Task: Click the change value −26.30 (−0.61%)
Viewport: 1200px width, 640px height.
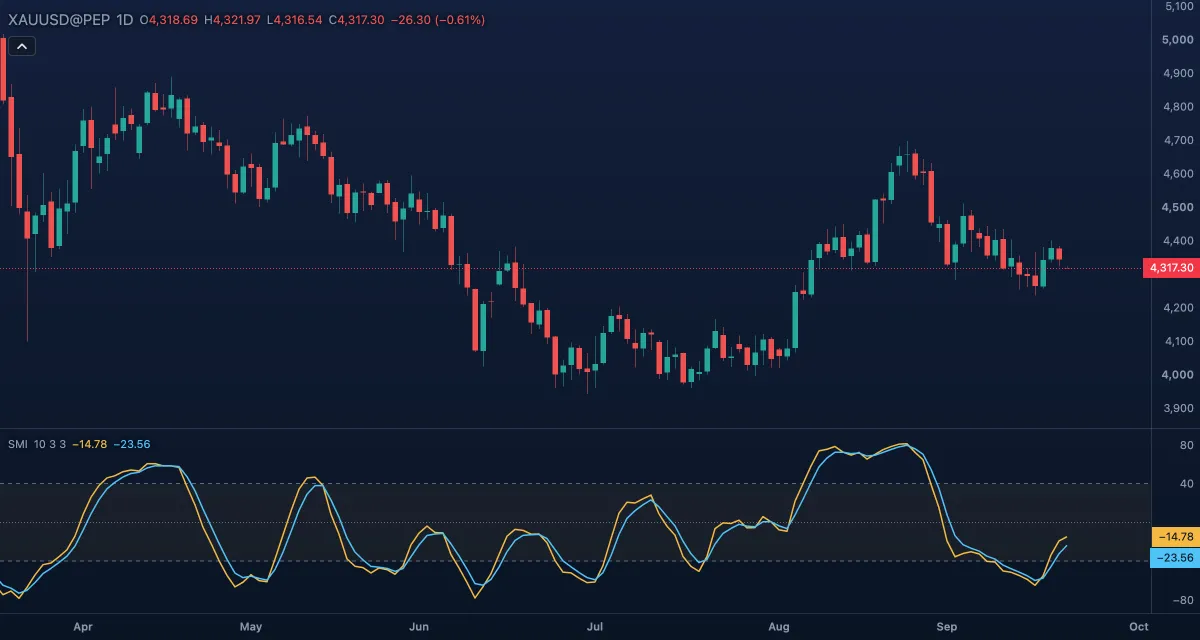Action: click(438, 20)
